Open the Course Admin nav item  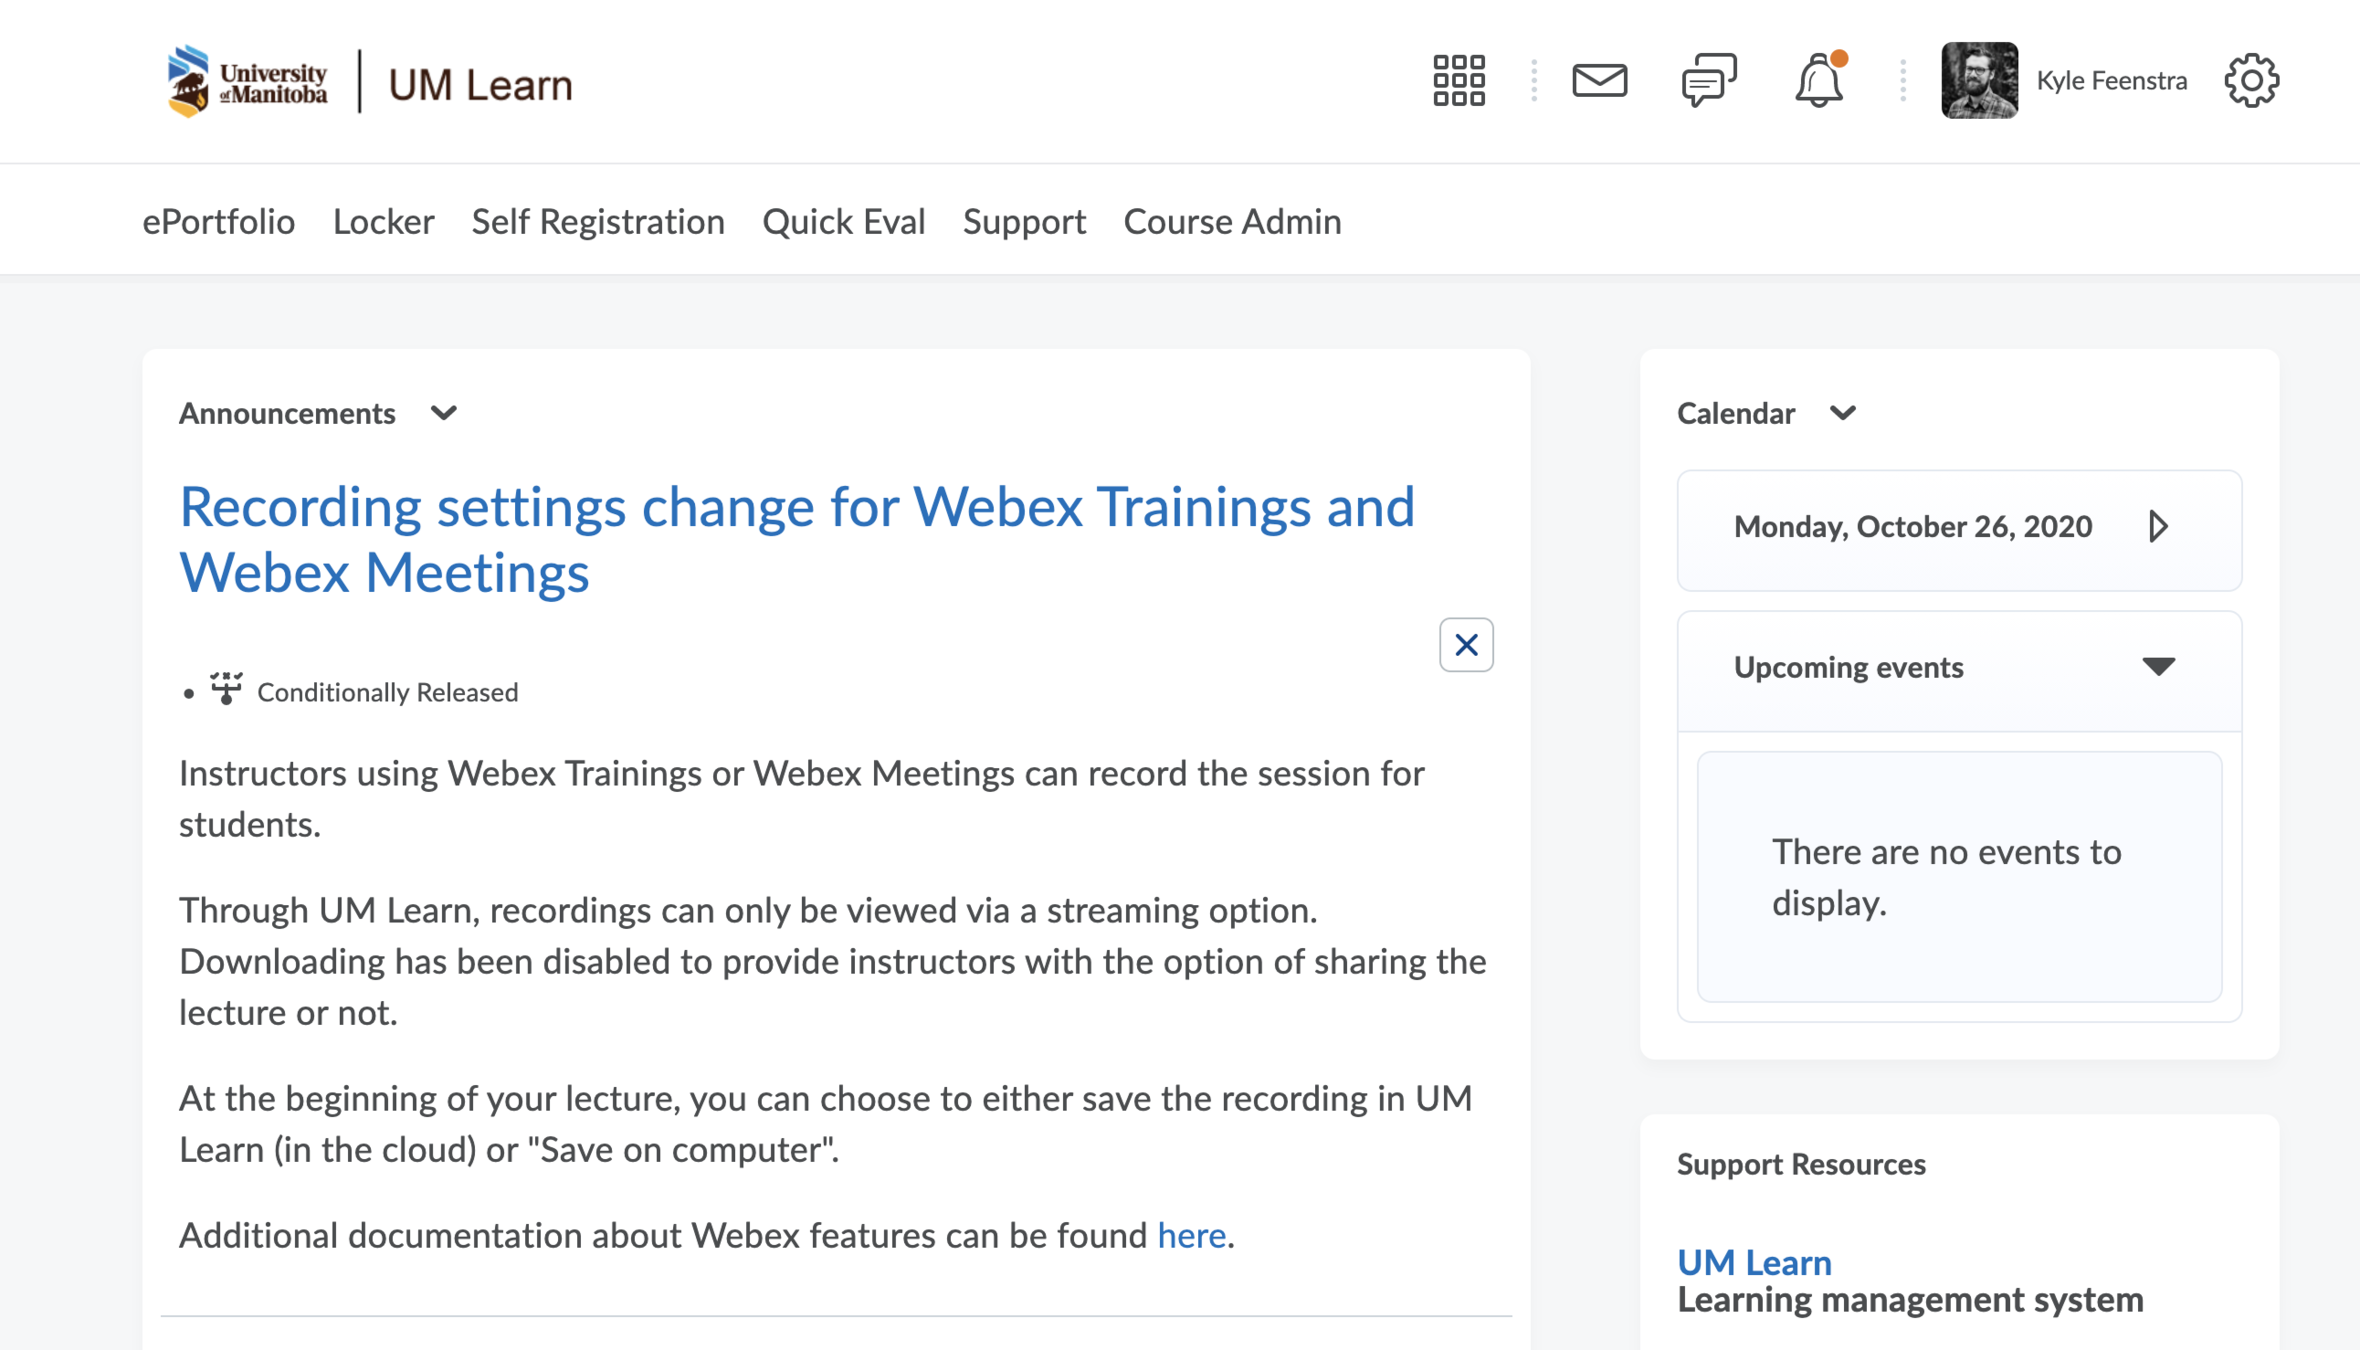click(1232, 221)
